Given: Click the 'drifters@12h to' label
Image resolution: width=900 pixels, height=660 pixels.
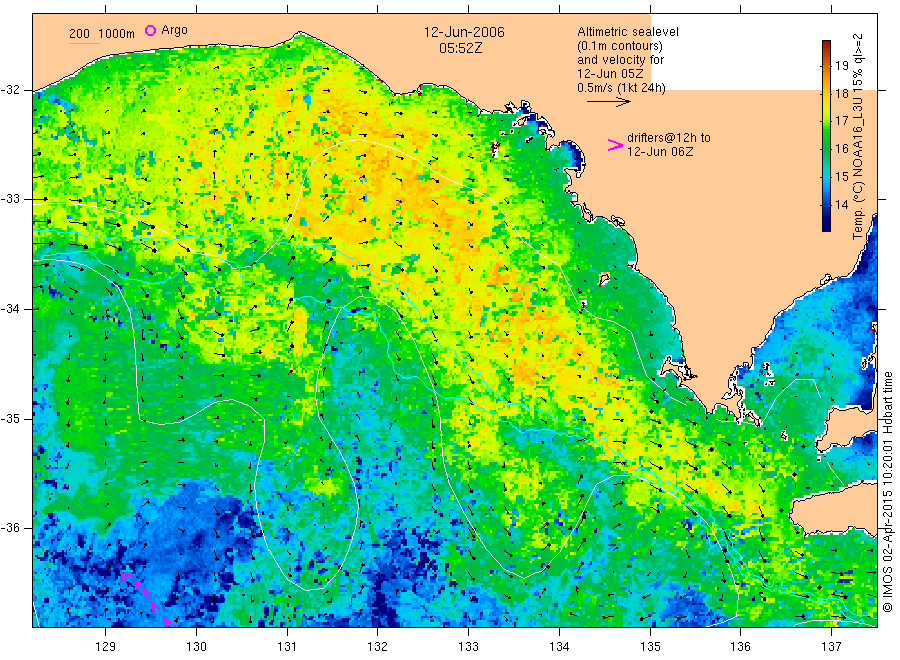Looking at the screenshot, I should point(669,138).
